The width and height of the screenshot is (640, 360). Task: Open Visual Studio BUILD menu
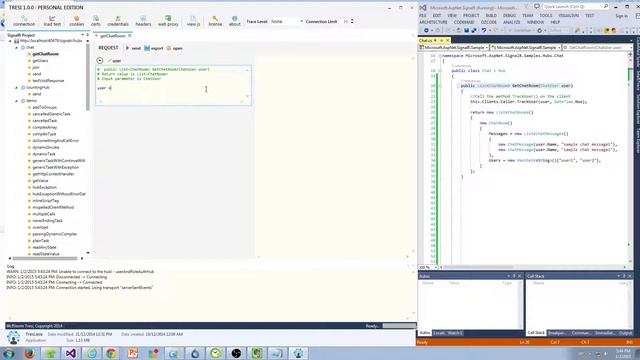click(491, 16)
